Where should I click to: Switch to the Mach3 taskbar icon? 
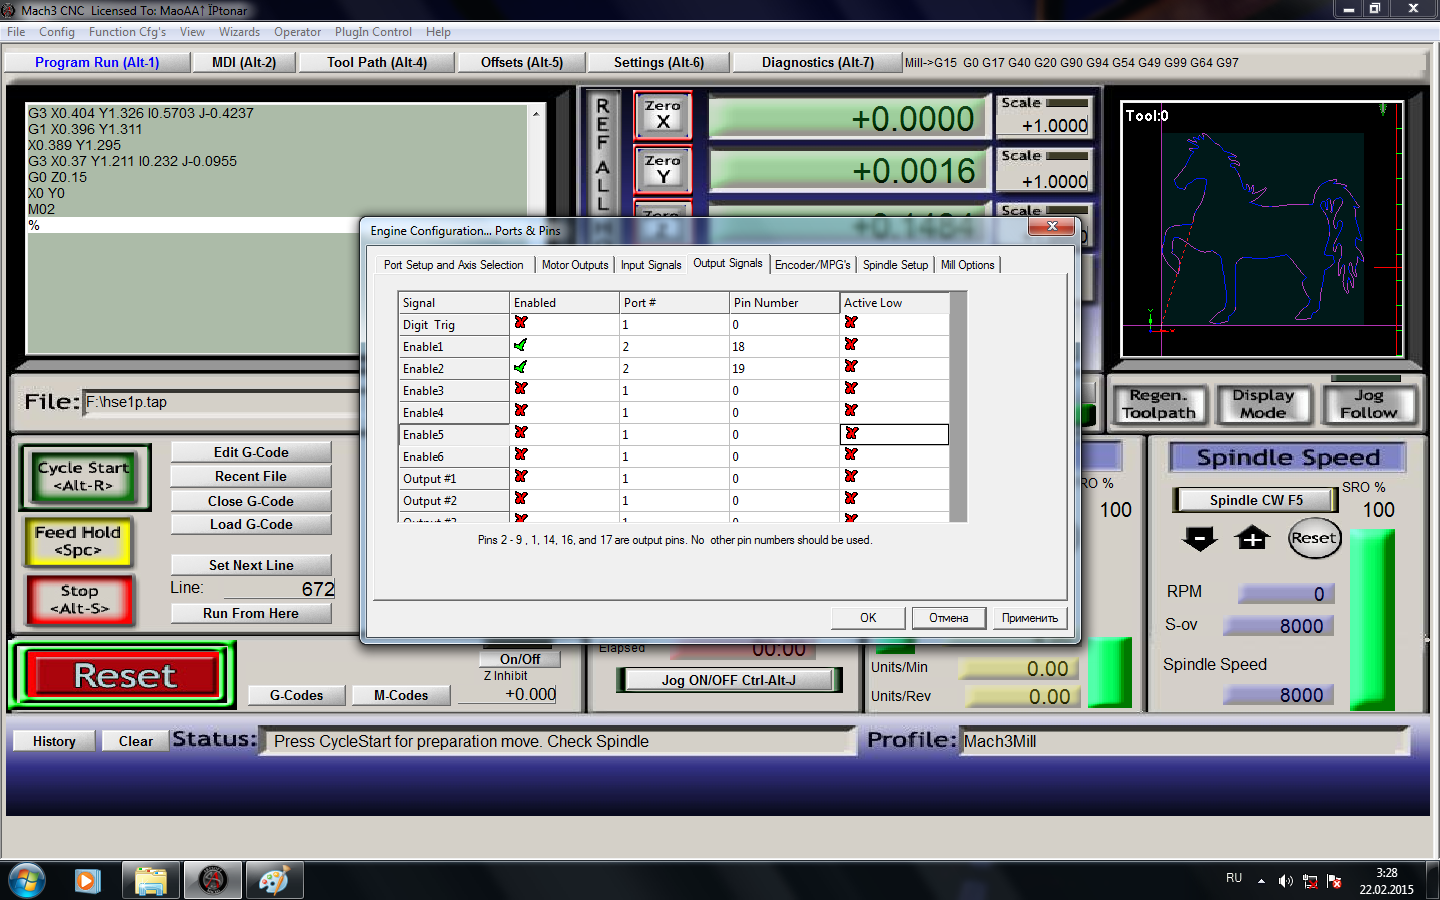pyautogui.click(x=213, y=880)
